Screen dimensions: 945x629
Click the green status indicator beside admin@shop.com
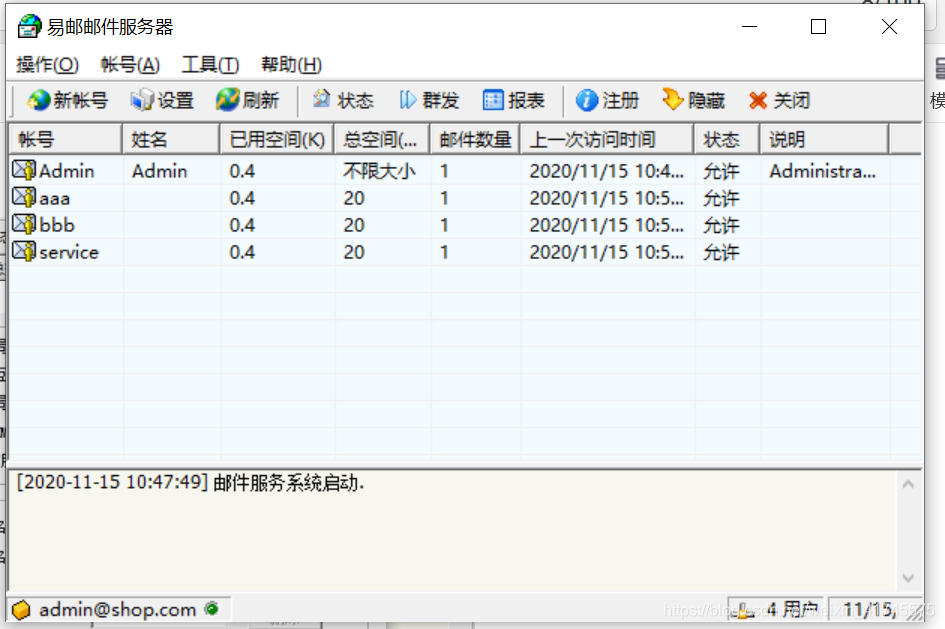212,609
